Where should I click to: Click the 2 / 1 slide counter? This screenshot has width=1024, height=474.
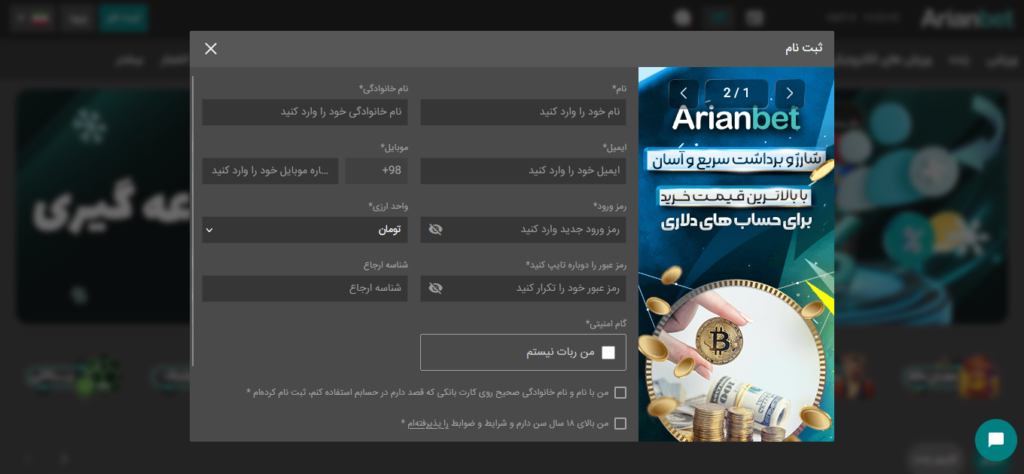click(x=737, y=93)
